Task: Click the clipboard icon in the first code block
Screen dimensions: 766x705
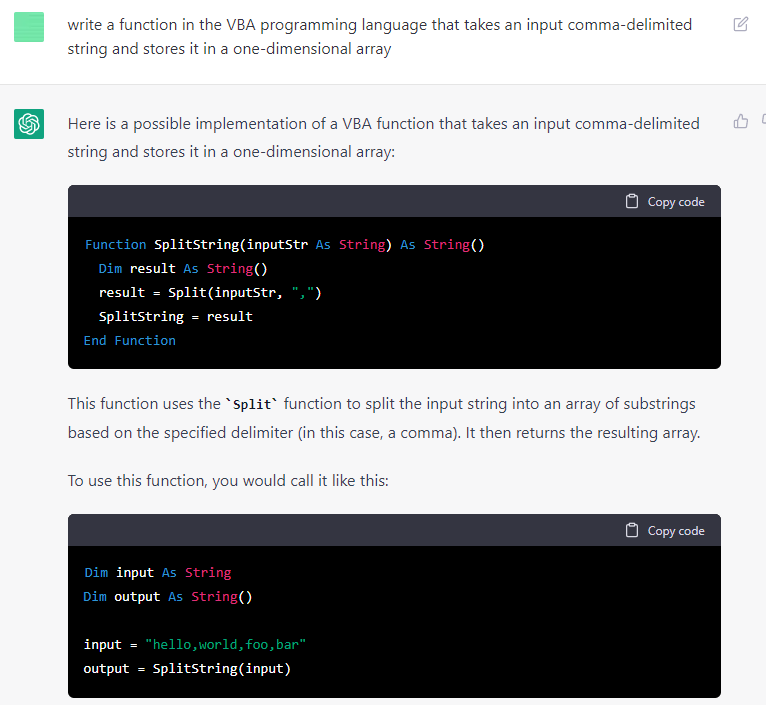Action: (x=632, y=201)
